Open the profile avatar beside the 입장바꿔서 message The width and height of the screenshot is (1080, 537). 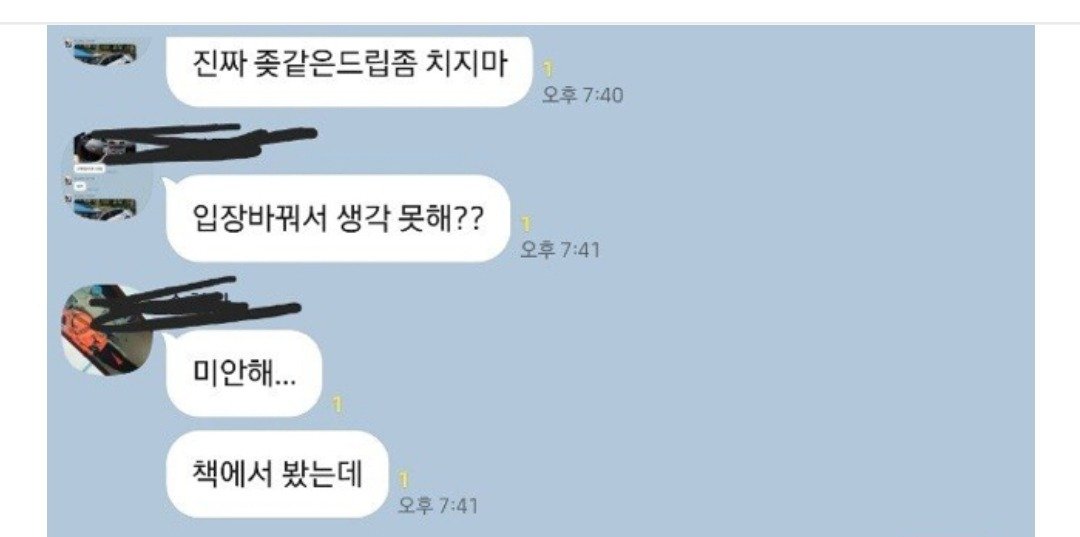(105, 176)
